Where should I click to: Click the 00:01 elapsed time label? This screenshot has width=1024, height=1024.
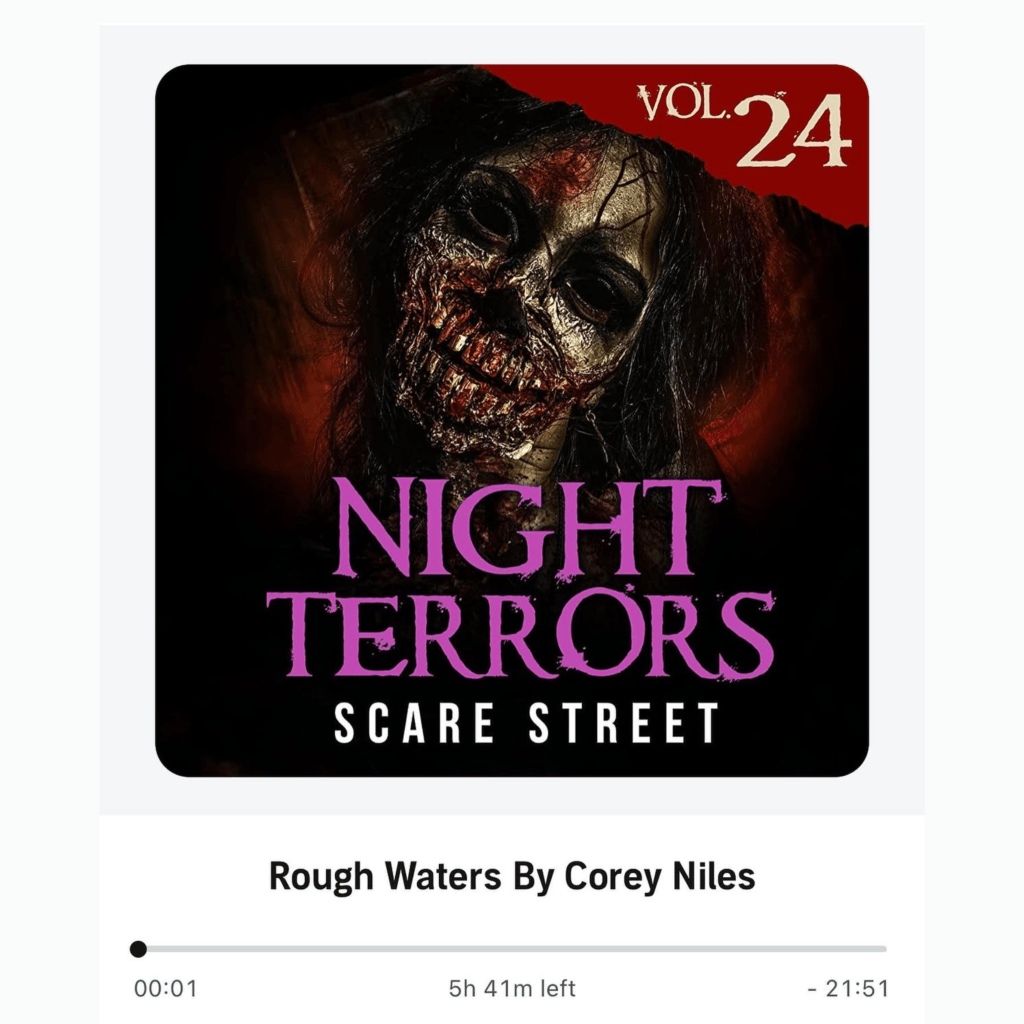(x=165, y=989)
